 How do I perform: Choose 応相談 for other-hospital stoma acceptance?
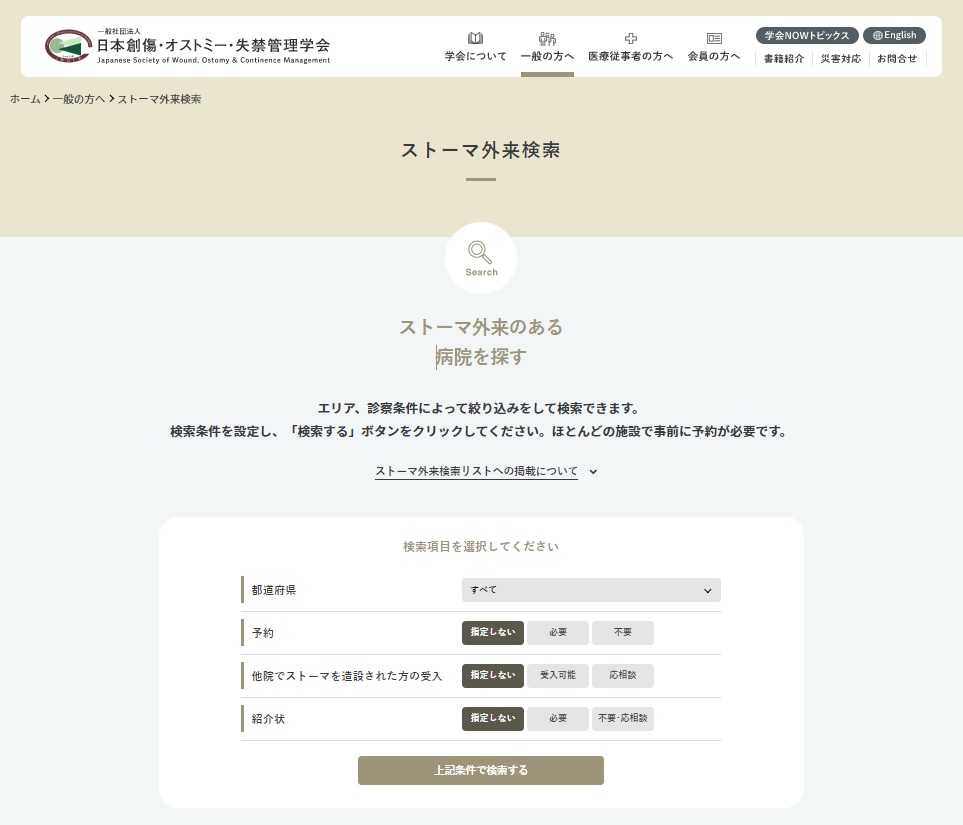623,676
